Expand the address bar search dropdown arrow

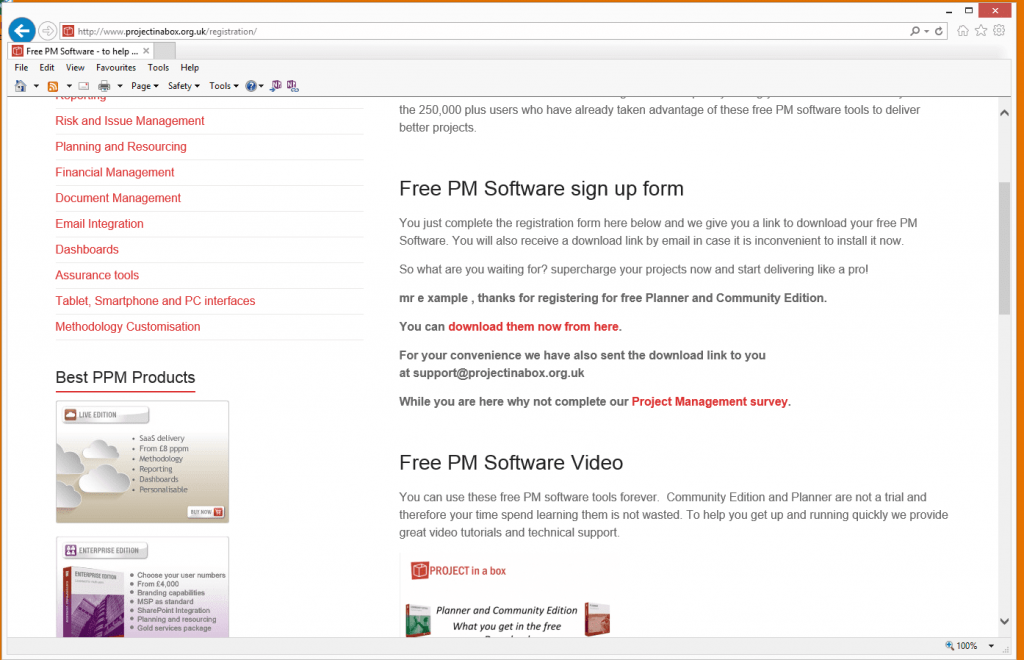[926, 31]
